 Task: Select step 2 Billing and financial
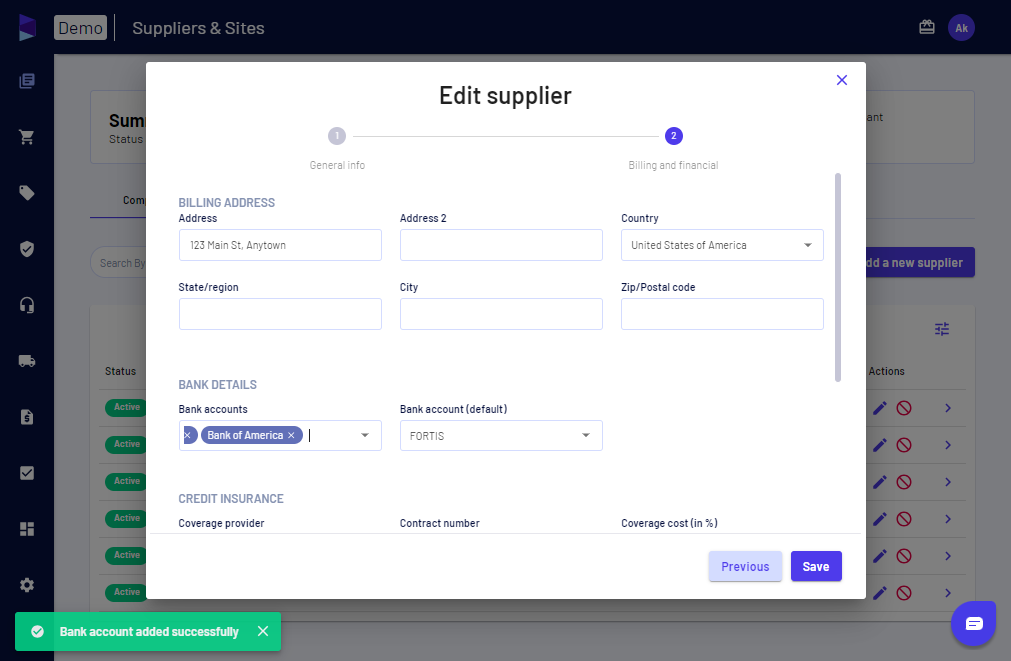click(673, 136)
